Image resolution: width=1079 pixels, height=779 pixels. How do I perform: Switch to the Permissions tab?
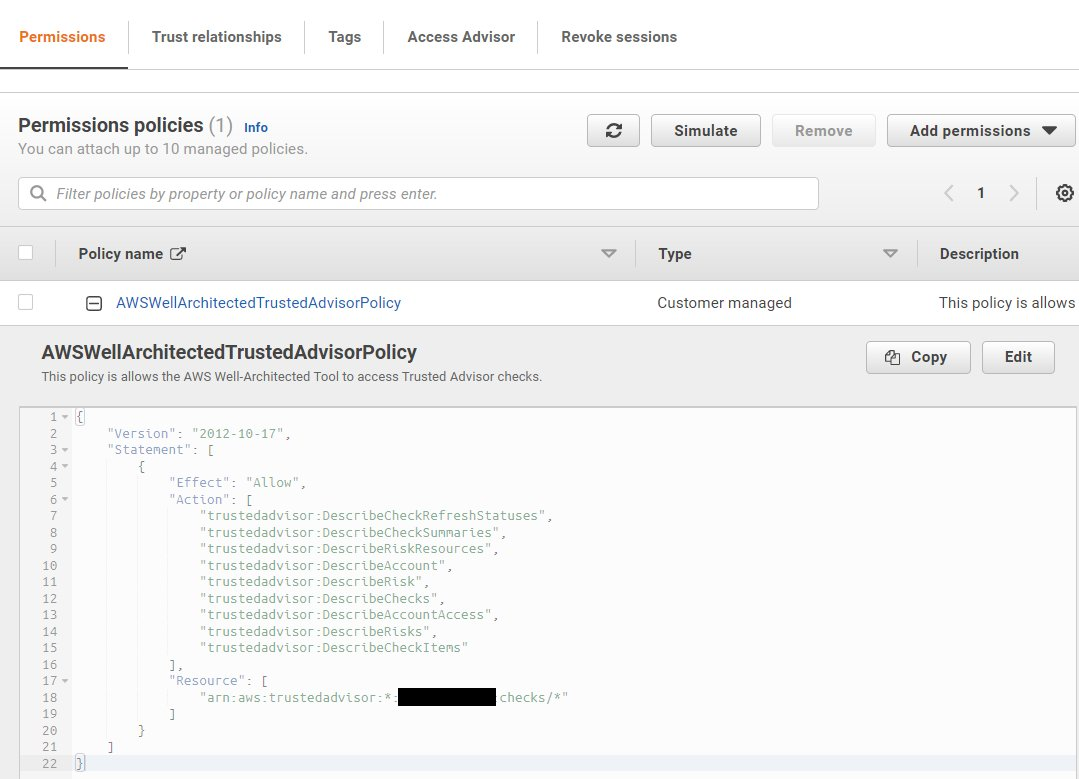click(62, 37)
